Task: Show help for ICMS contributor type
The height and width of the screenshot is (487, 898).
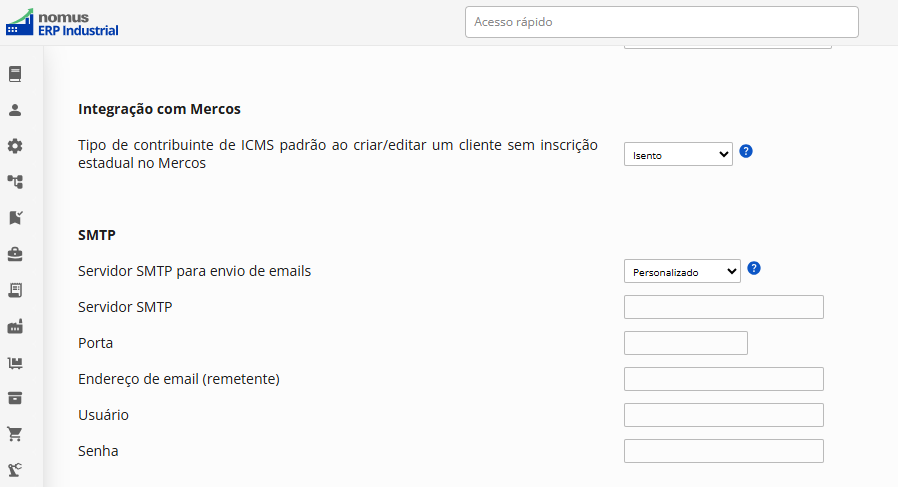Action: point(746,151)
